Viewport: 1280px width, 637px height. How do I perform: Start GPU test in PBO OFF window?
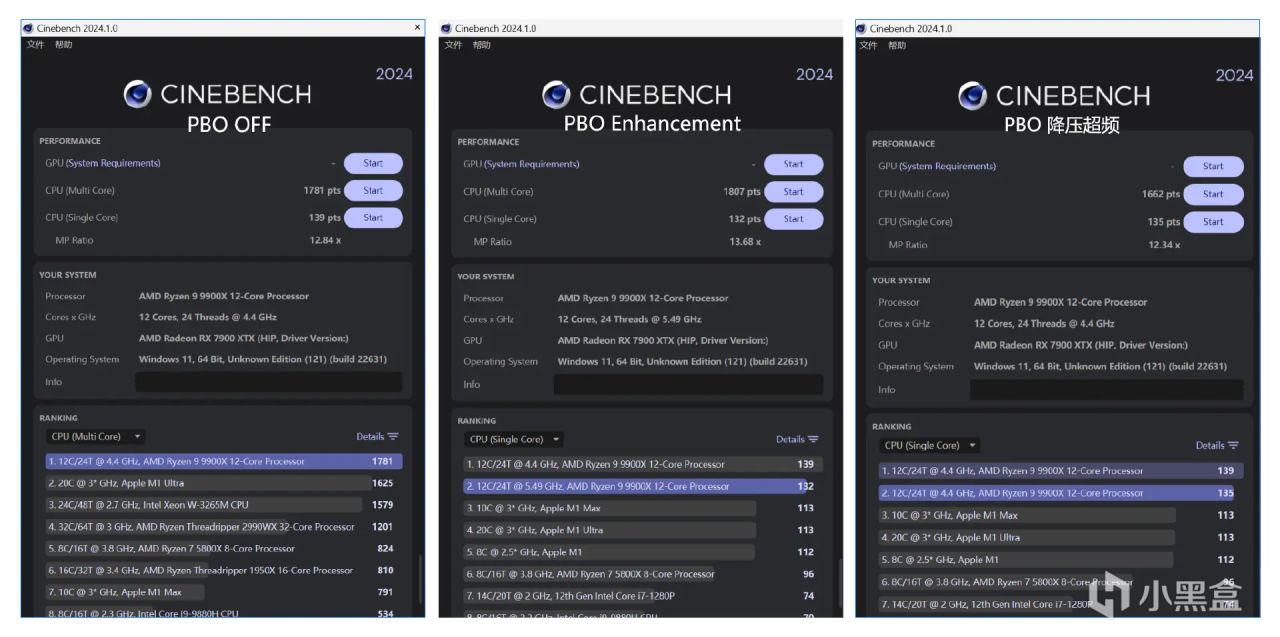[373, 163]
